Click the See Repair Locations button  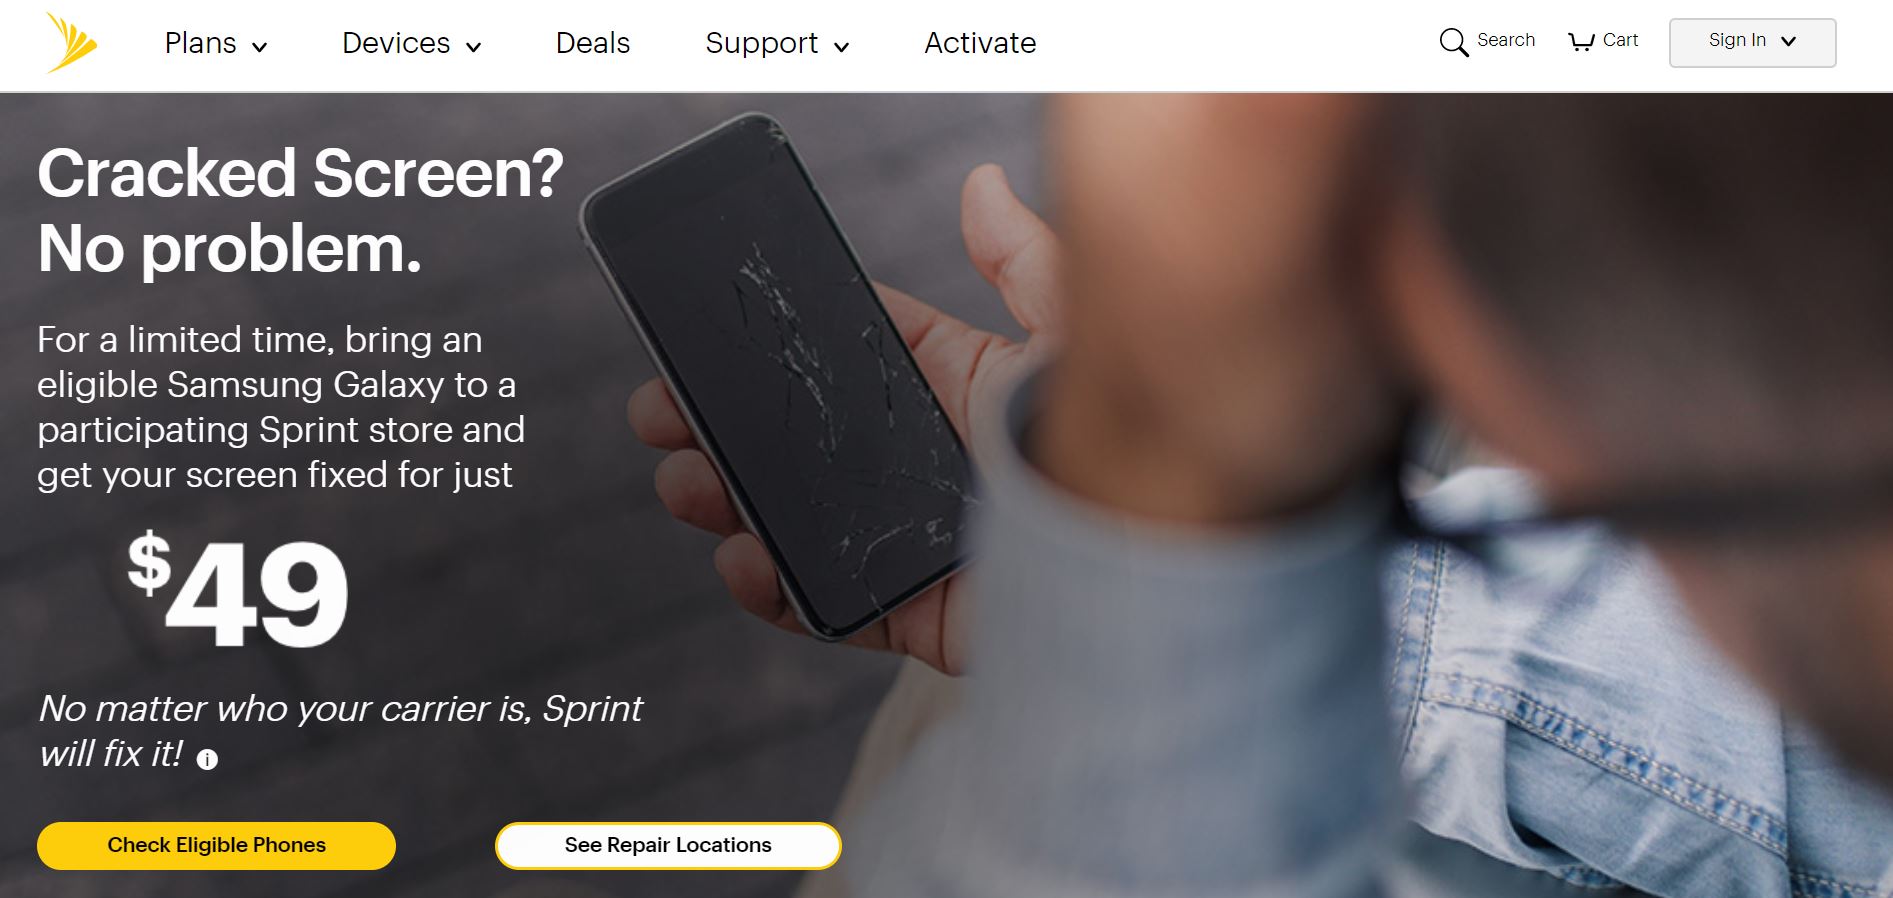coord(668,846)
